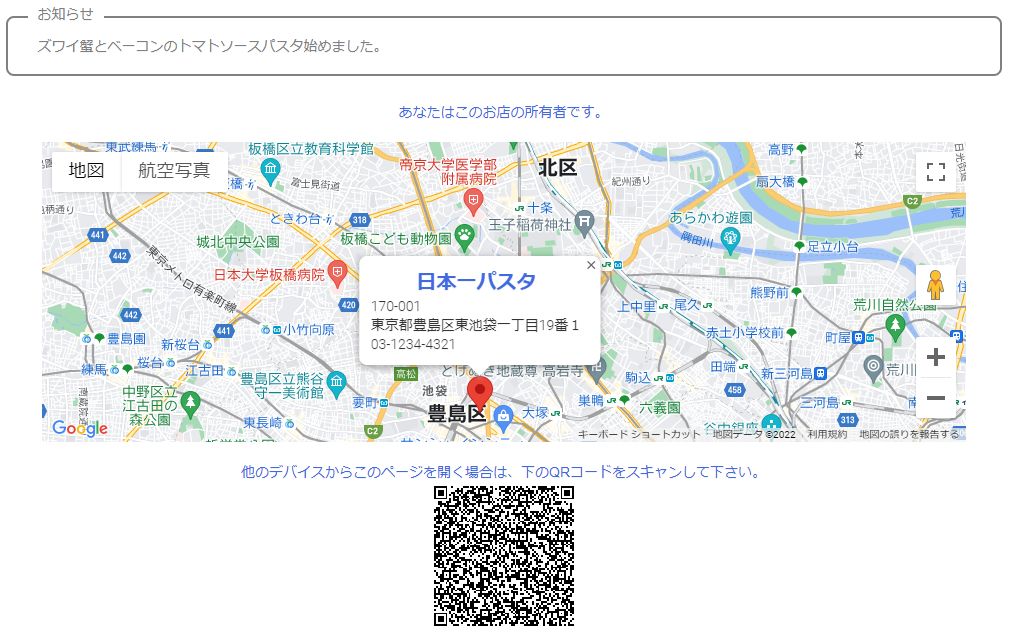
Task: Close the 日本一パスタ info window
Action: coord(591,265)
